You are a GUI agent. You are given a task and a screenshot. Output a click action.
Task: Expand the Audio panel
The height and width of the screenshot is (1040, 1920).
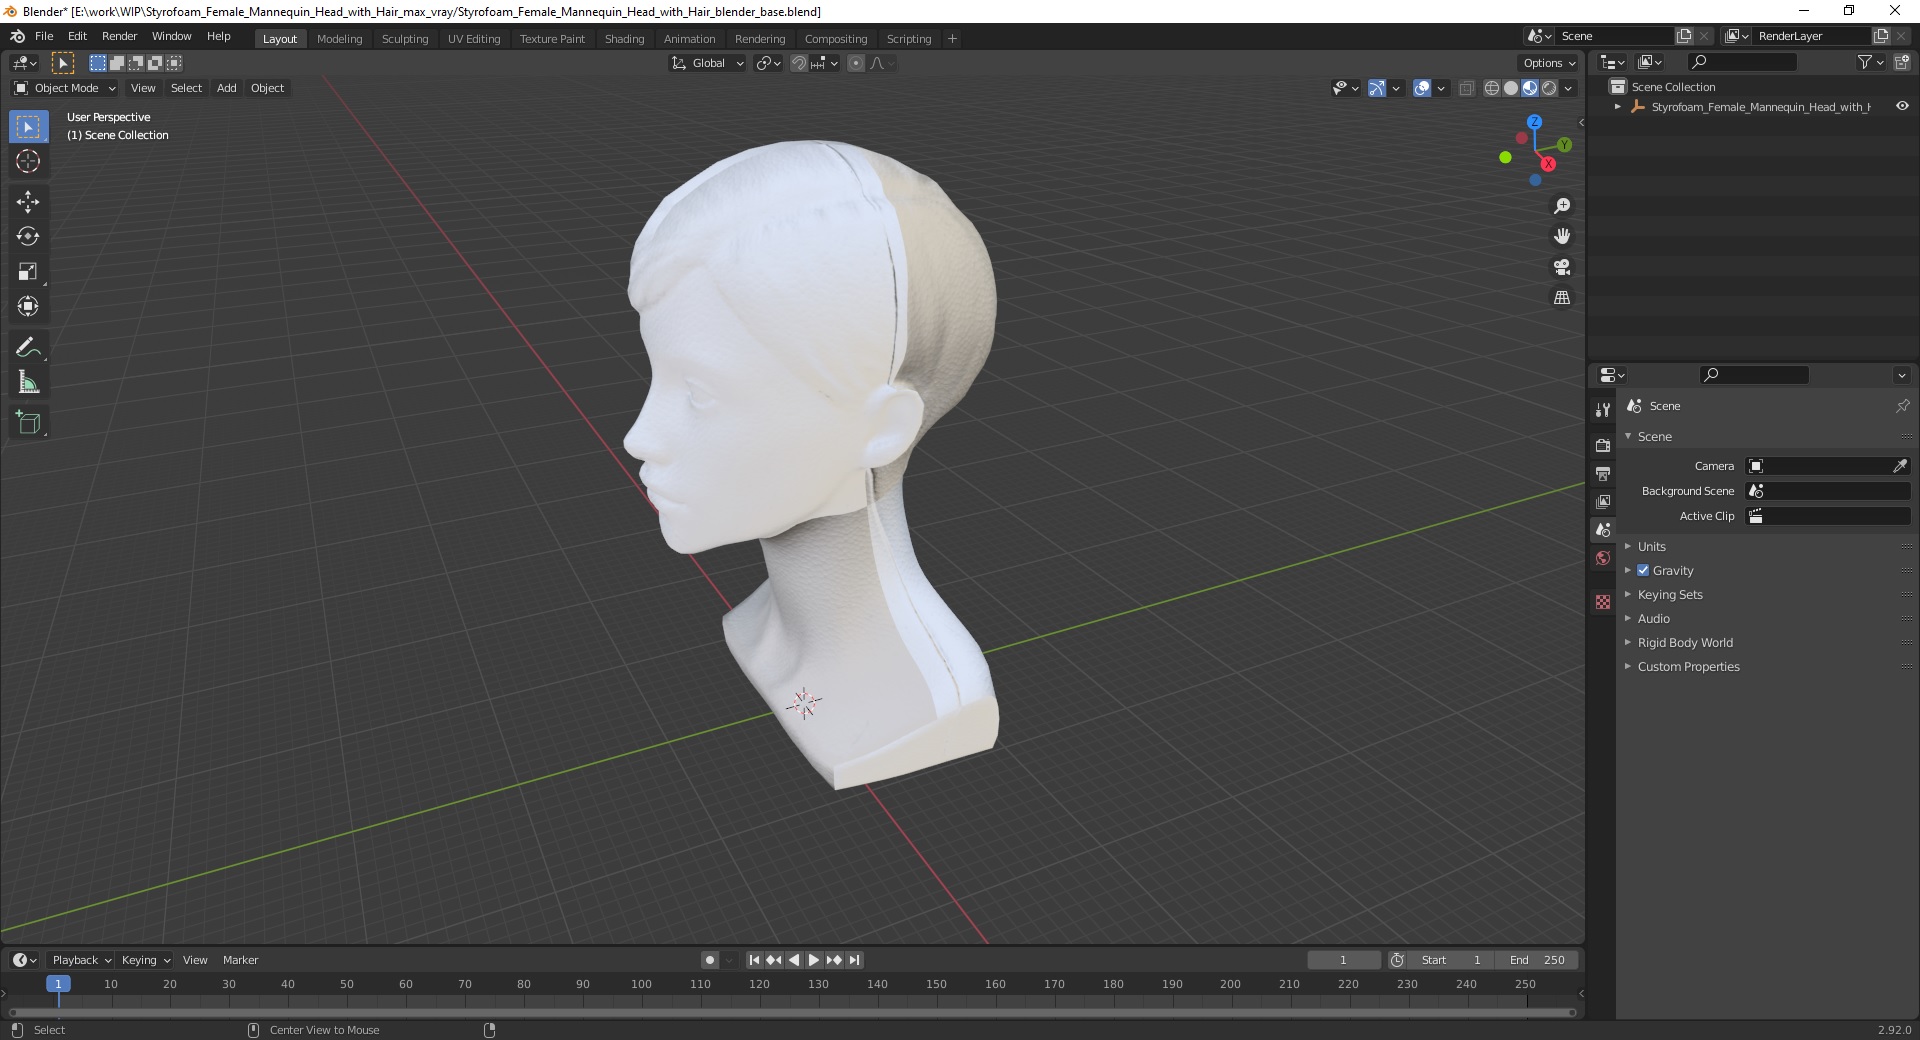point(1654,618)
